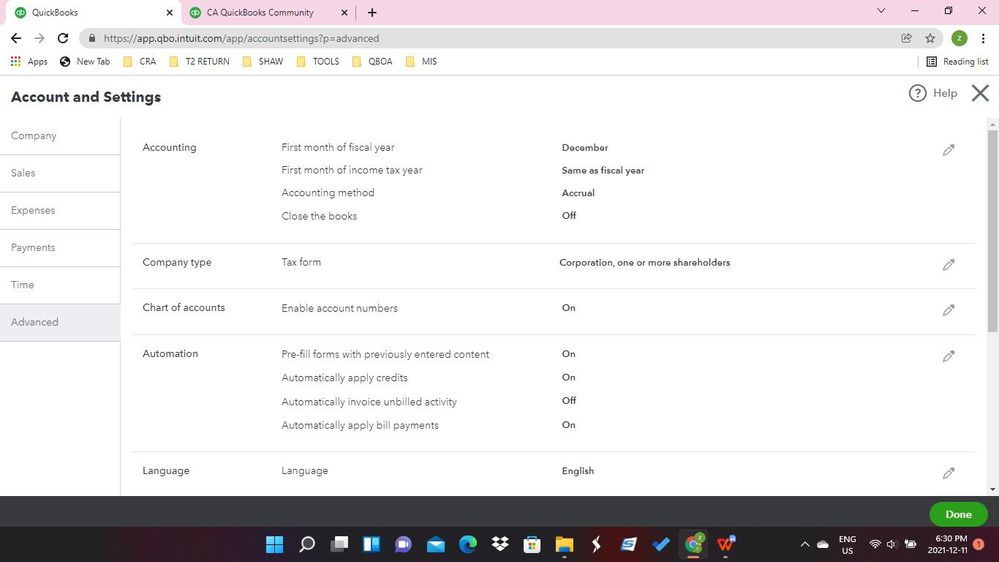Open a new browser tab with plus
The height and width of the screenshot is (562, 999).
coord(372,12)
